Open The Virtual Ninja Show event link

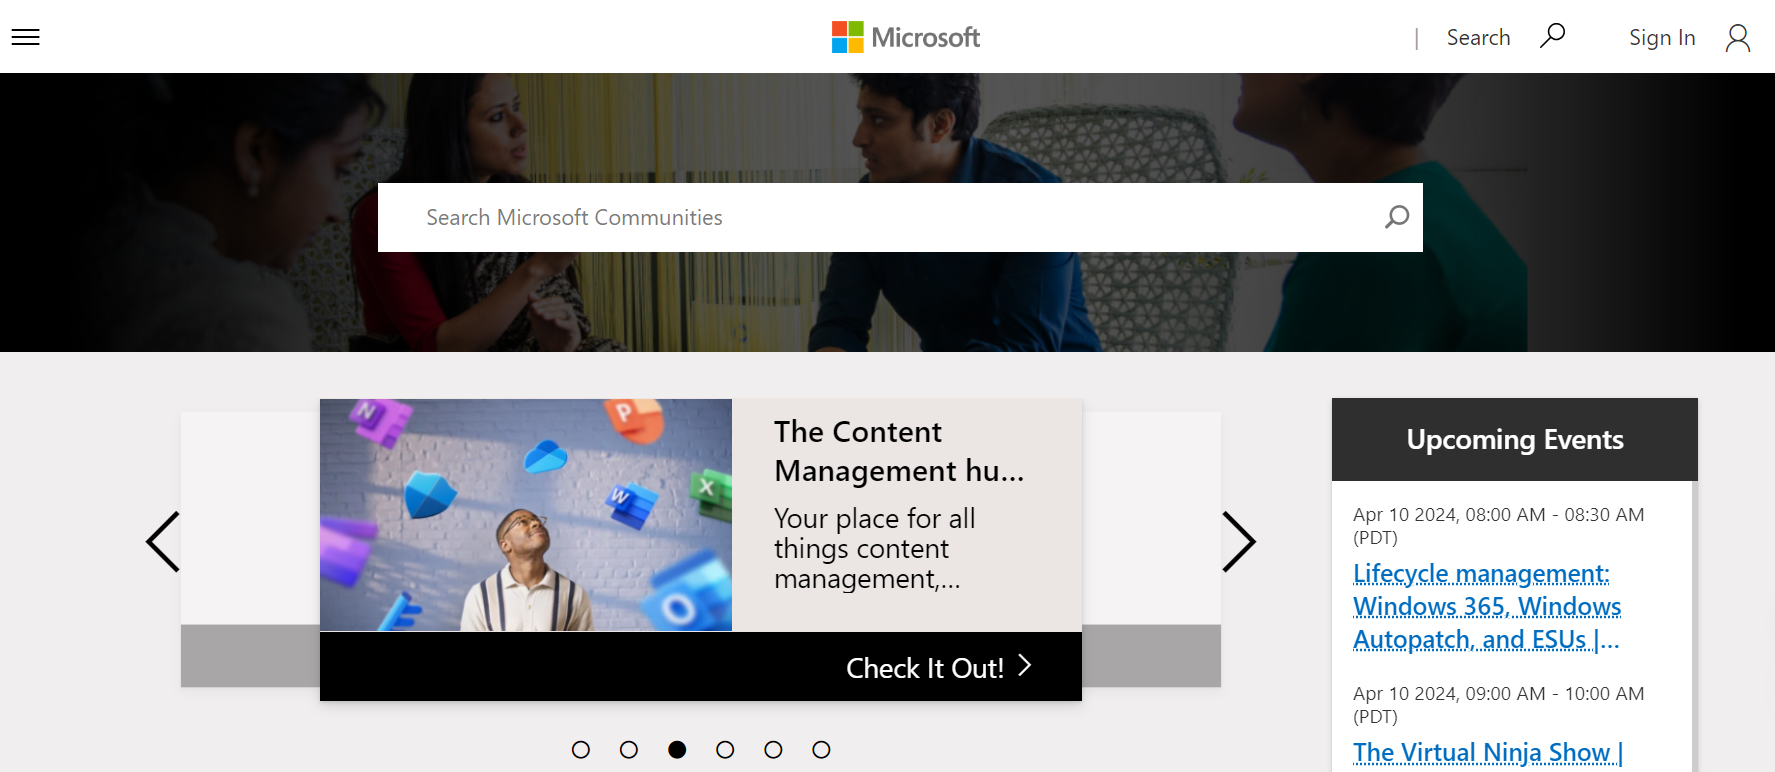1487,752
